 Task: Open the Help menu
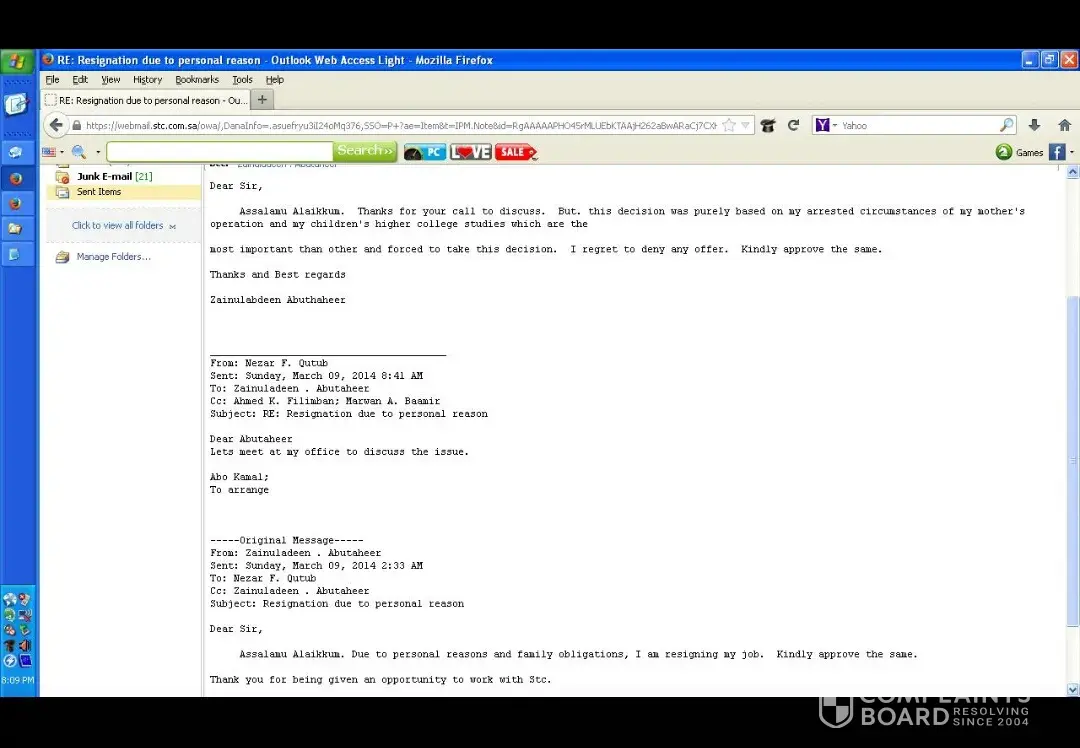coord(275,80)
